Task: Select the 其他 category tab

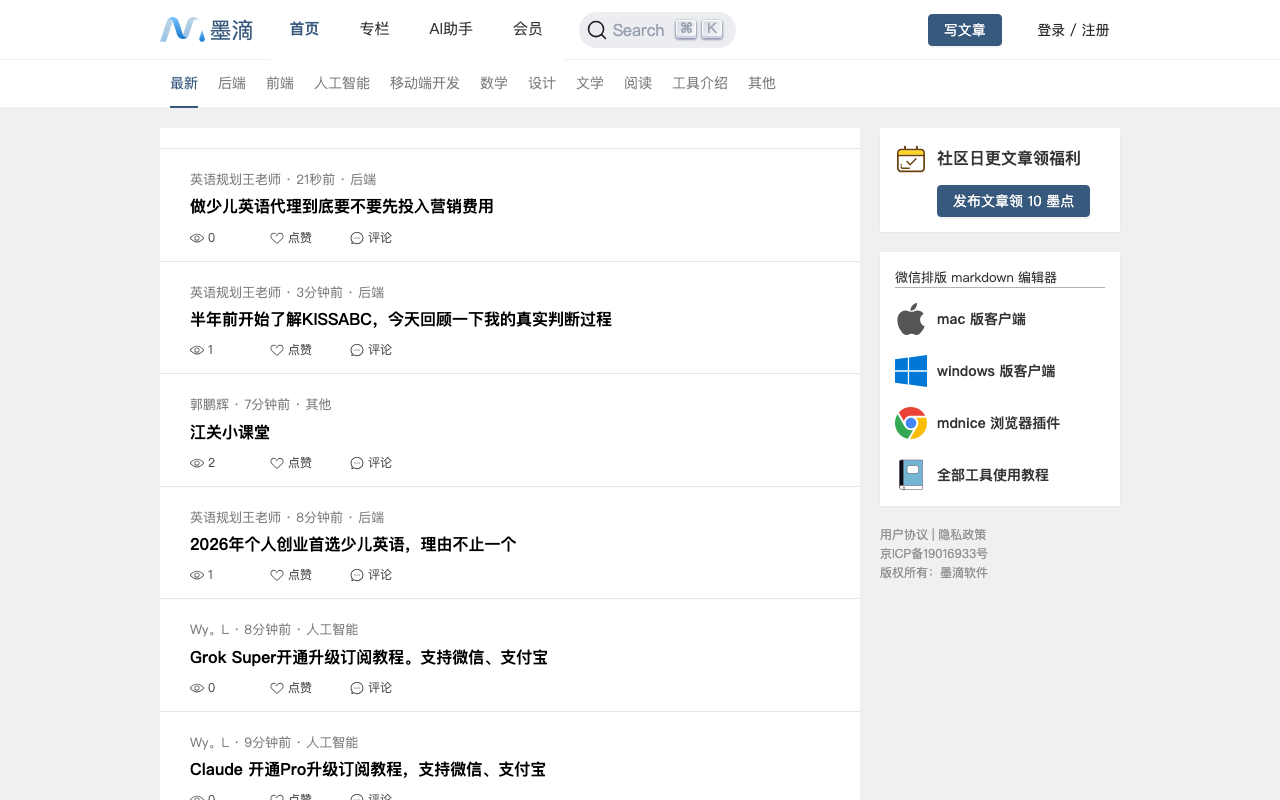Action: pos(762,83)
